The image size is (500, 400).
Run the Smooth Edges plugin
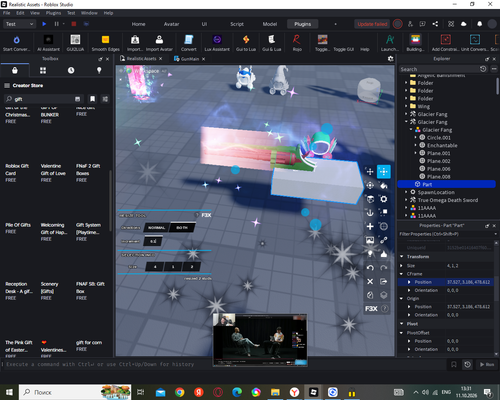pos(105,43)
